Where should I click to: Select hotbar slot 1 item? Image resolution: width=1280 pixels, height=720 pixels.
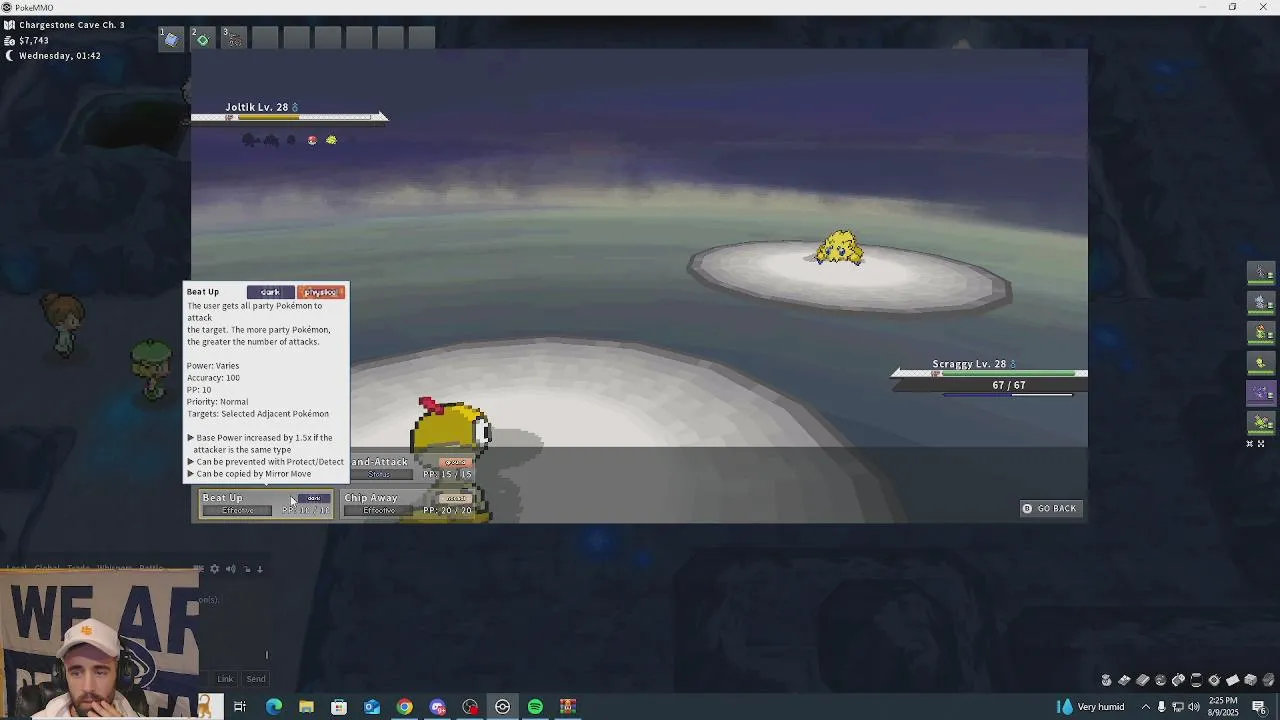pos(171,38)
